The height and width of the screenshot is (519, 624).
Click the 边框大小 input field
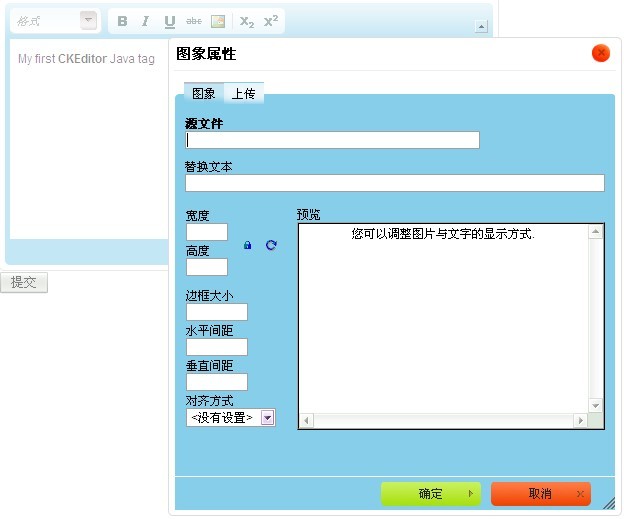(217, 312)
